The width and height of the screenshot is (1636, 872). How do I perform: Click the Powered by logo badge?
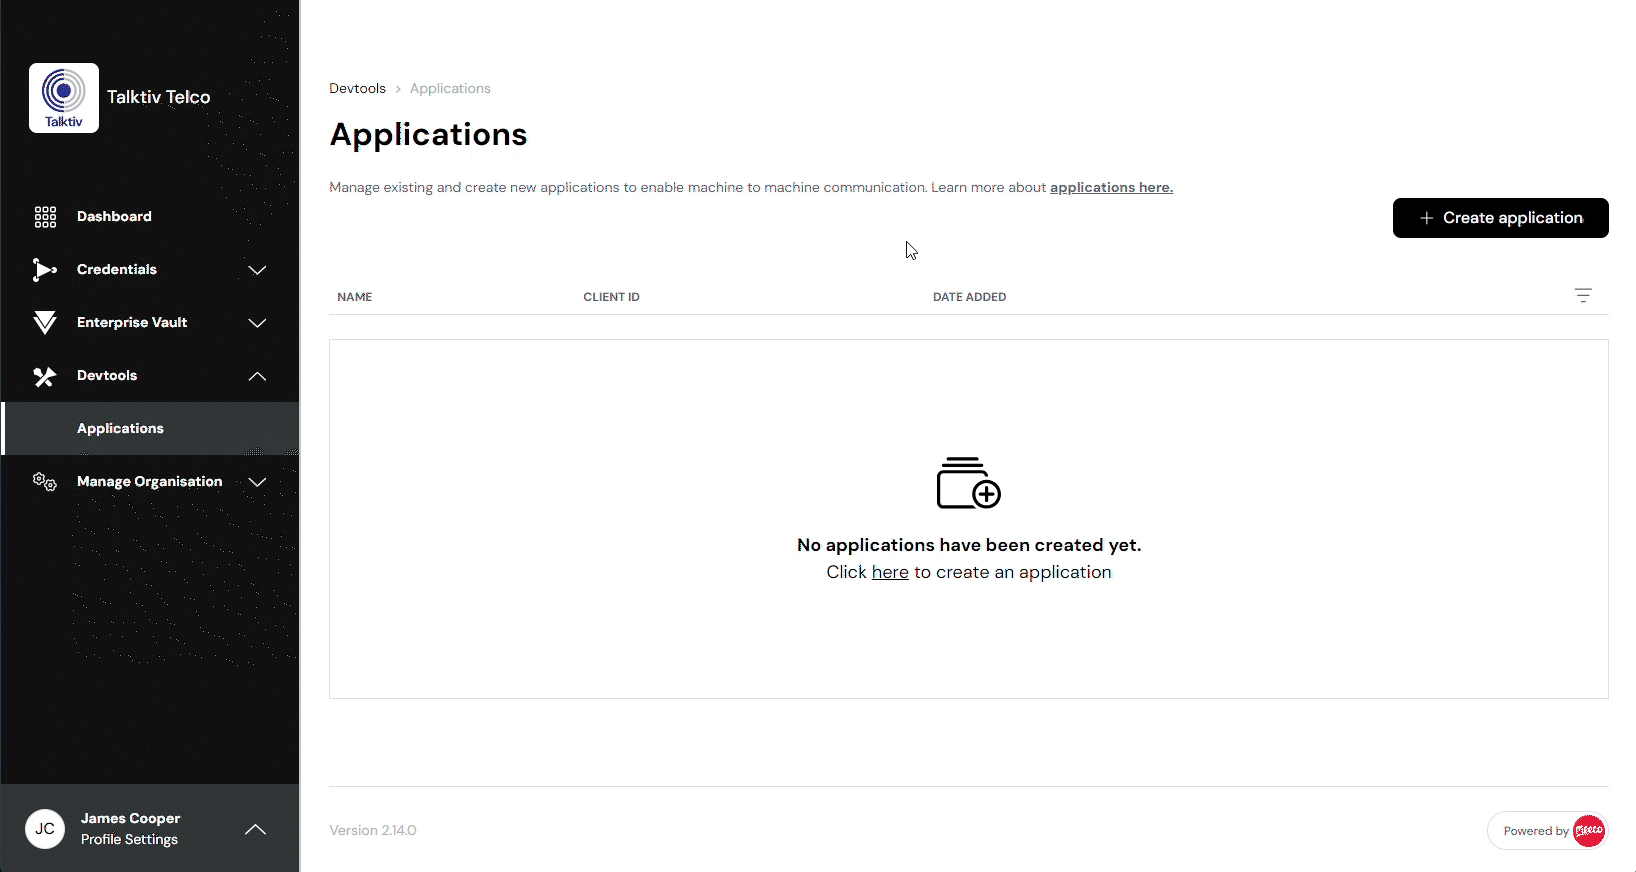[x=1547, y=831]
